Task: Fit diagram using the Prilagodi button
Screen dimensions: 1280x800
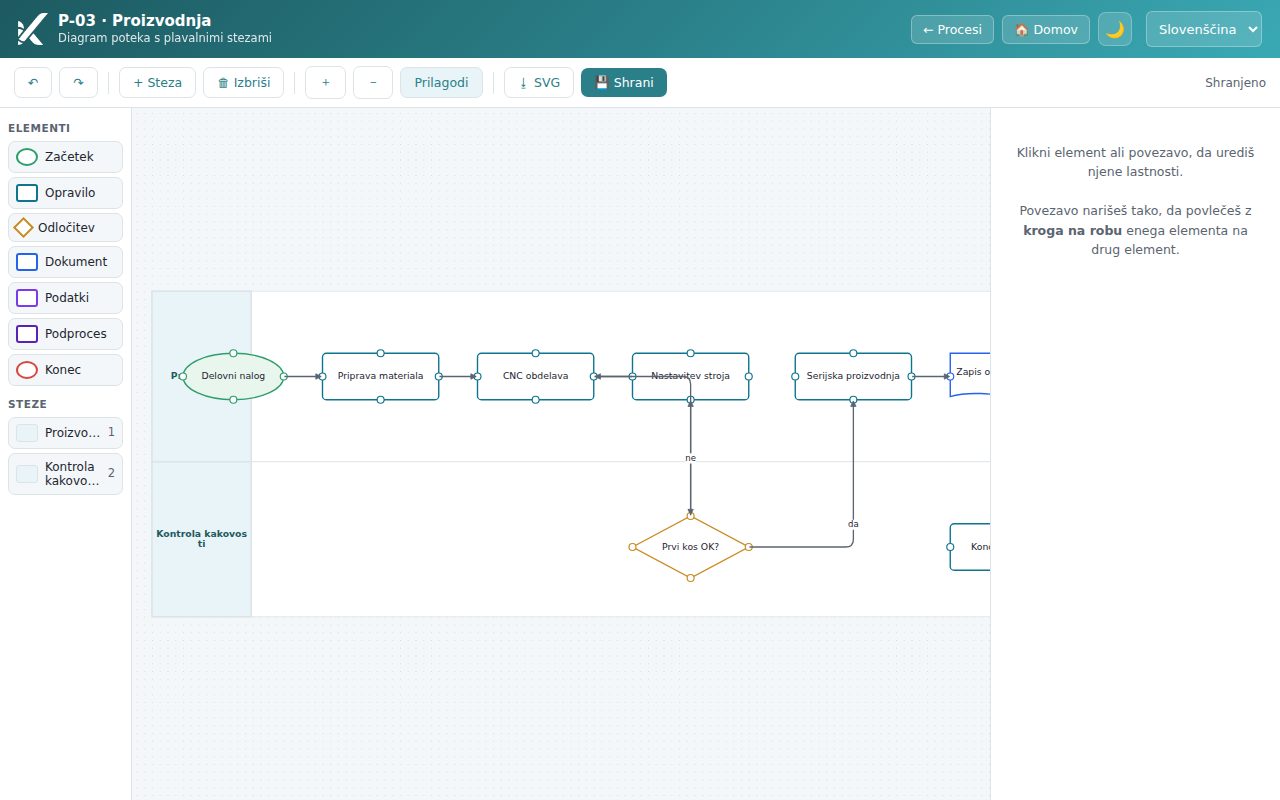Action: 441,83
